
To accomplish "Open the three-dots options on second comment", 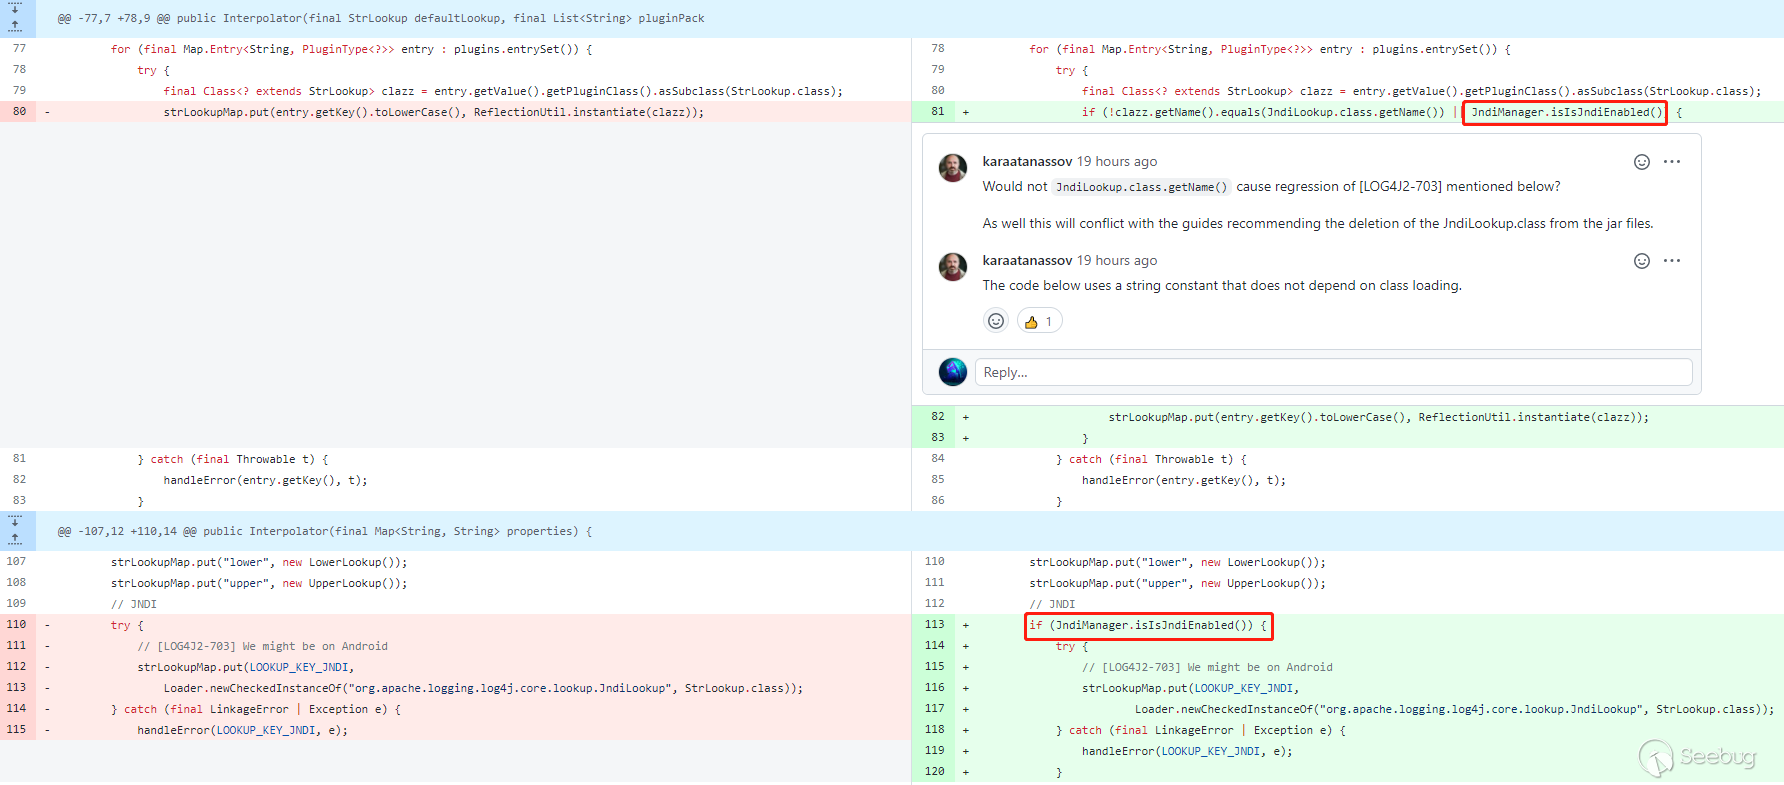I will click(1672, 261).
